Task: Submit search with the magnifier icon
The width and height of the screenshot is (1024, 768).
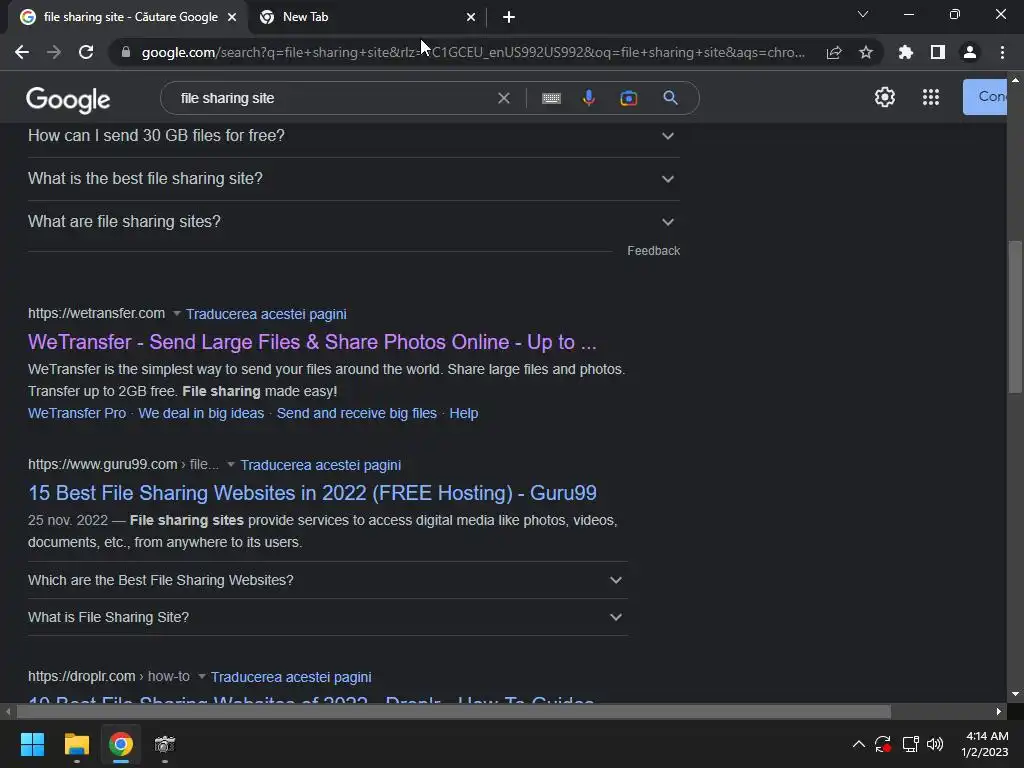Action: coord(670,99)
